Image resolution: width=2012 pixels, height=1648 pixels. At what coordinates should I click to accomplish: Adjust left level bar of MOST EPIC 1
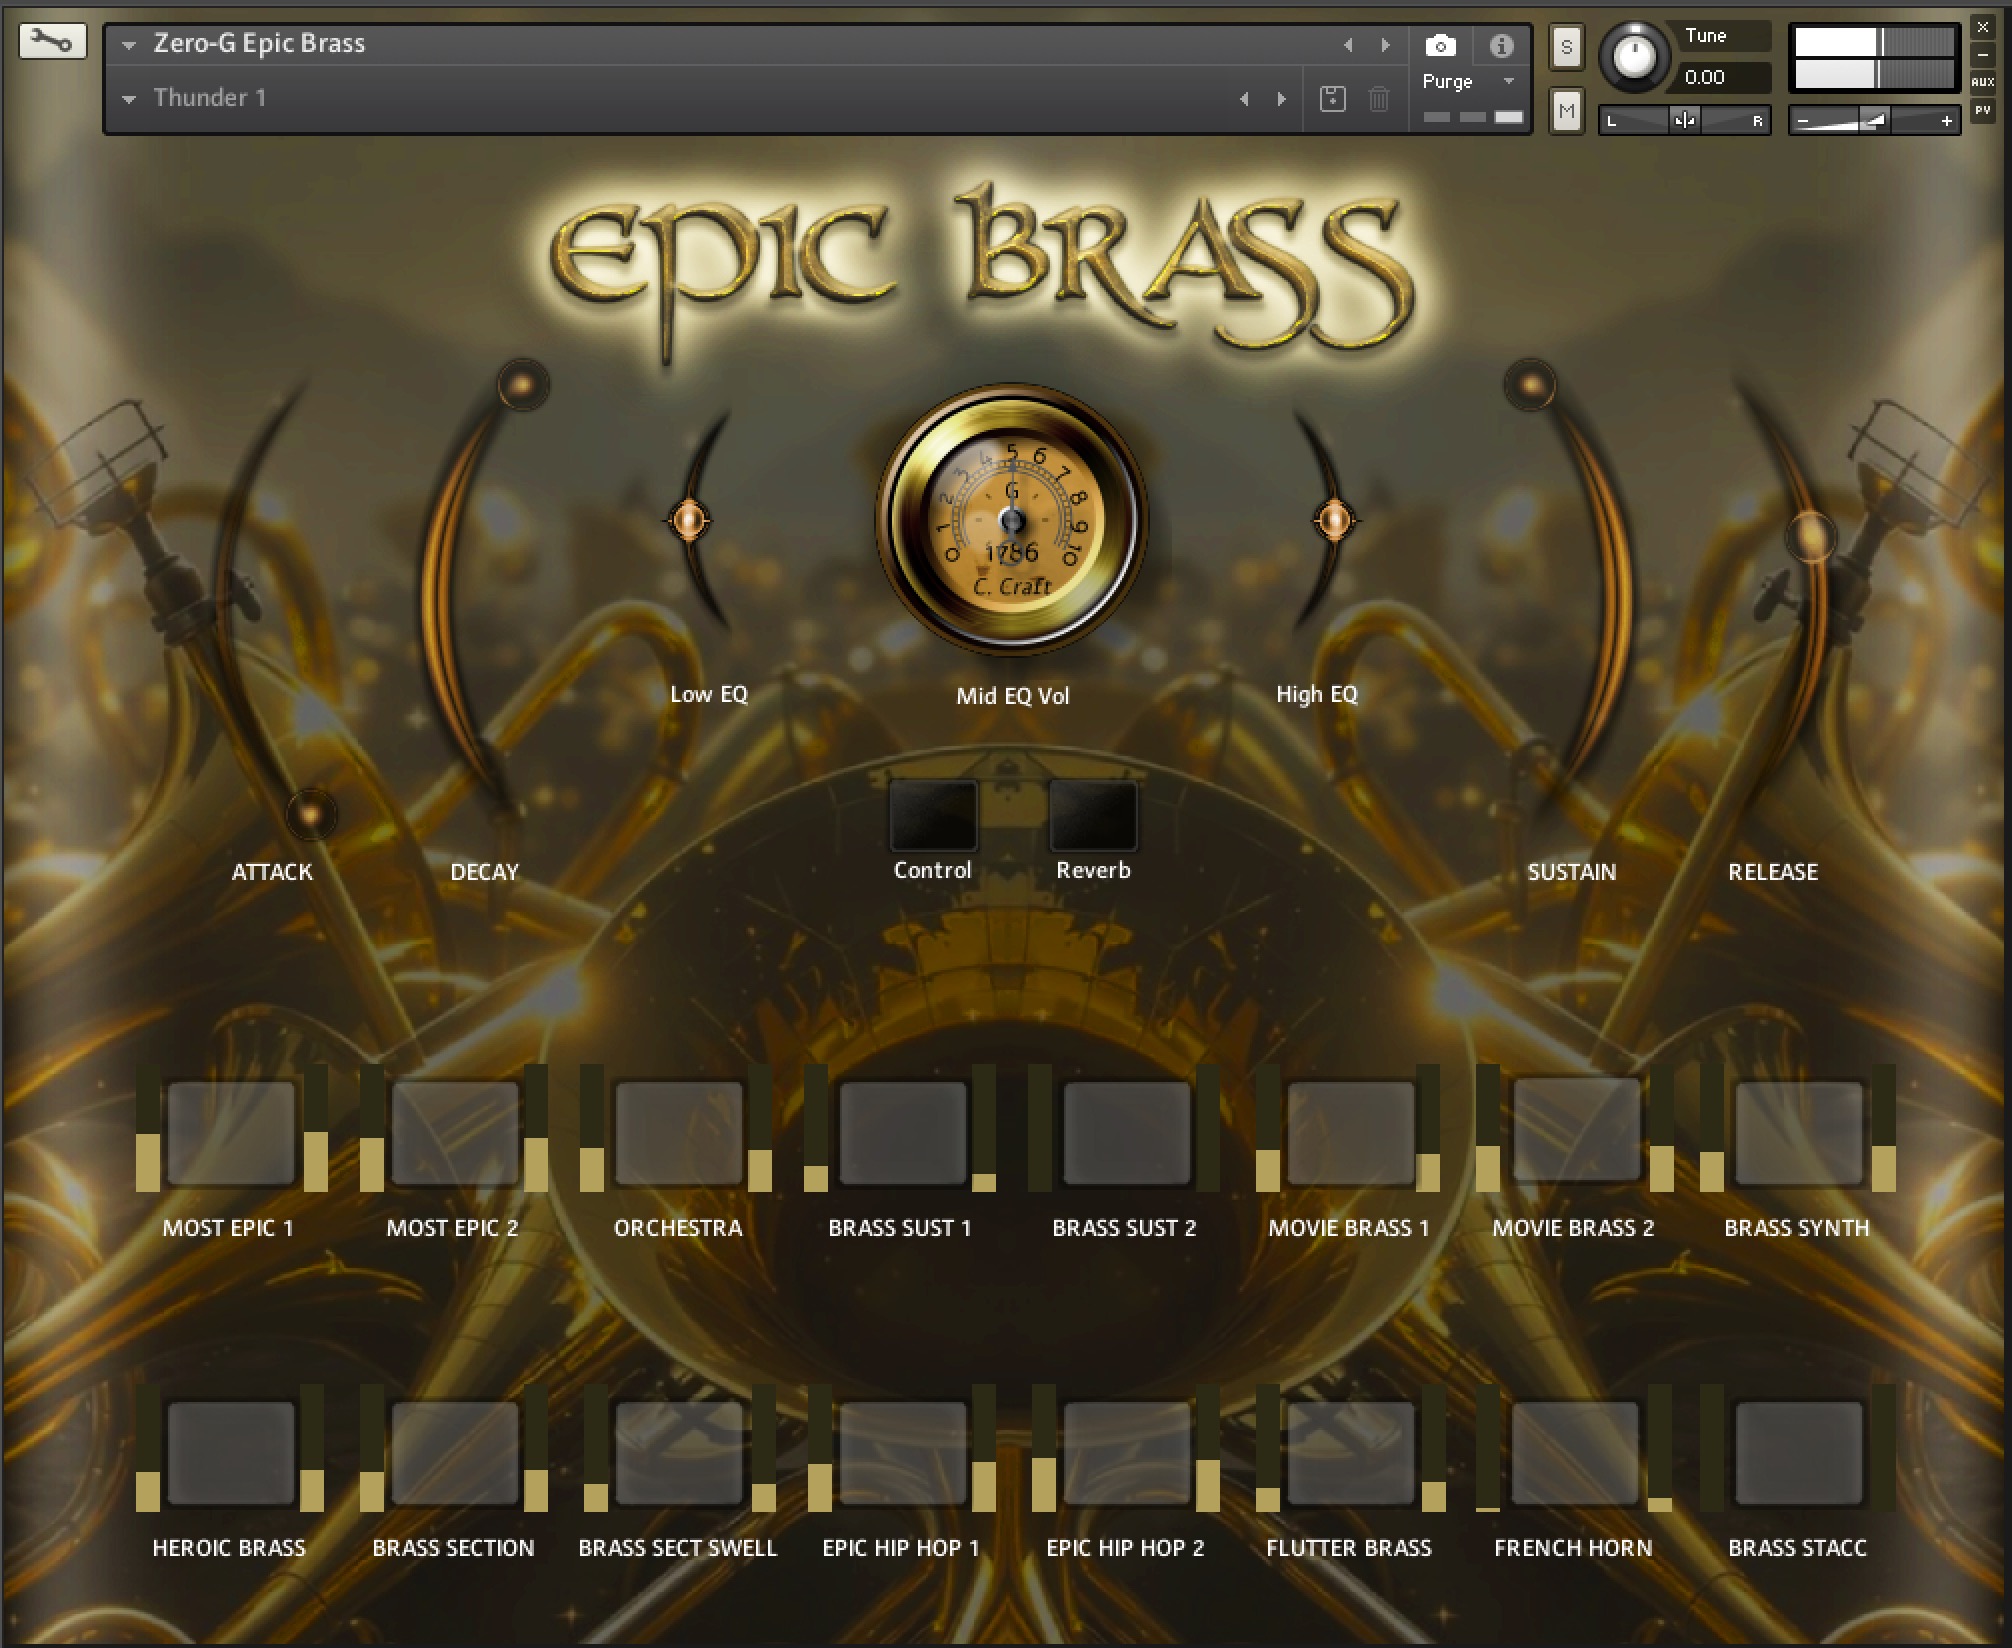(148, 1128)
